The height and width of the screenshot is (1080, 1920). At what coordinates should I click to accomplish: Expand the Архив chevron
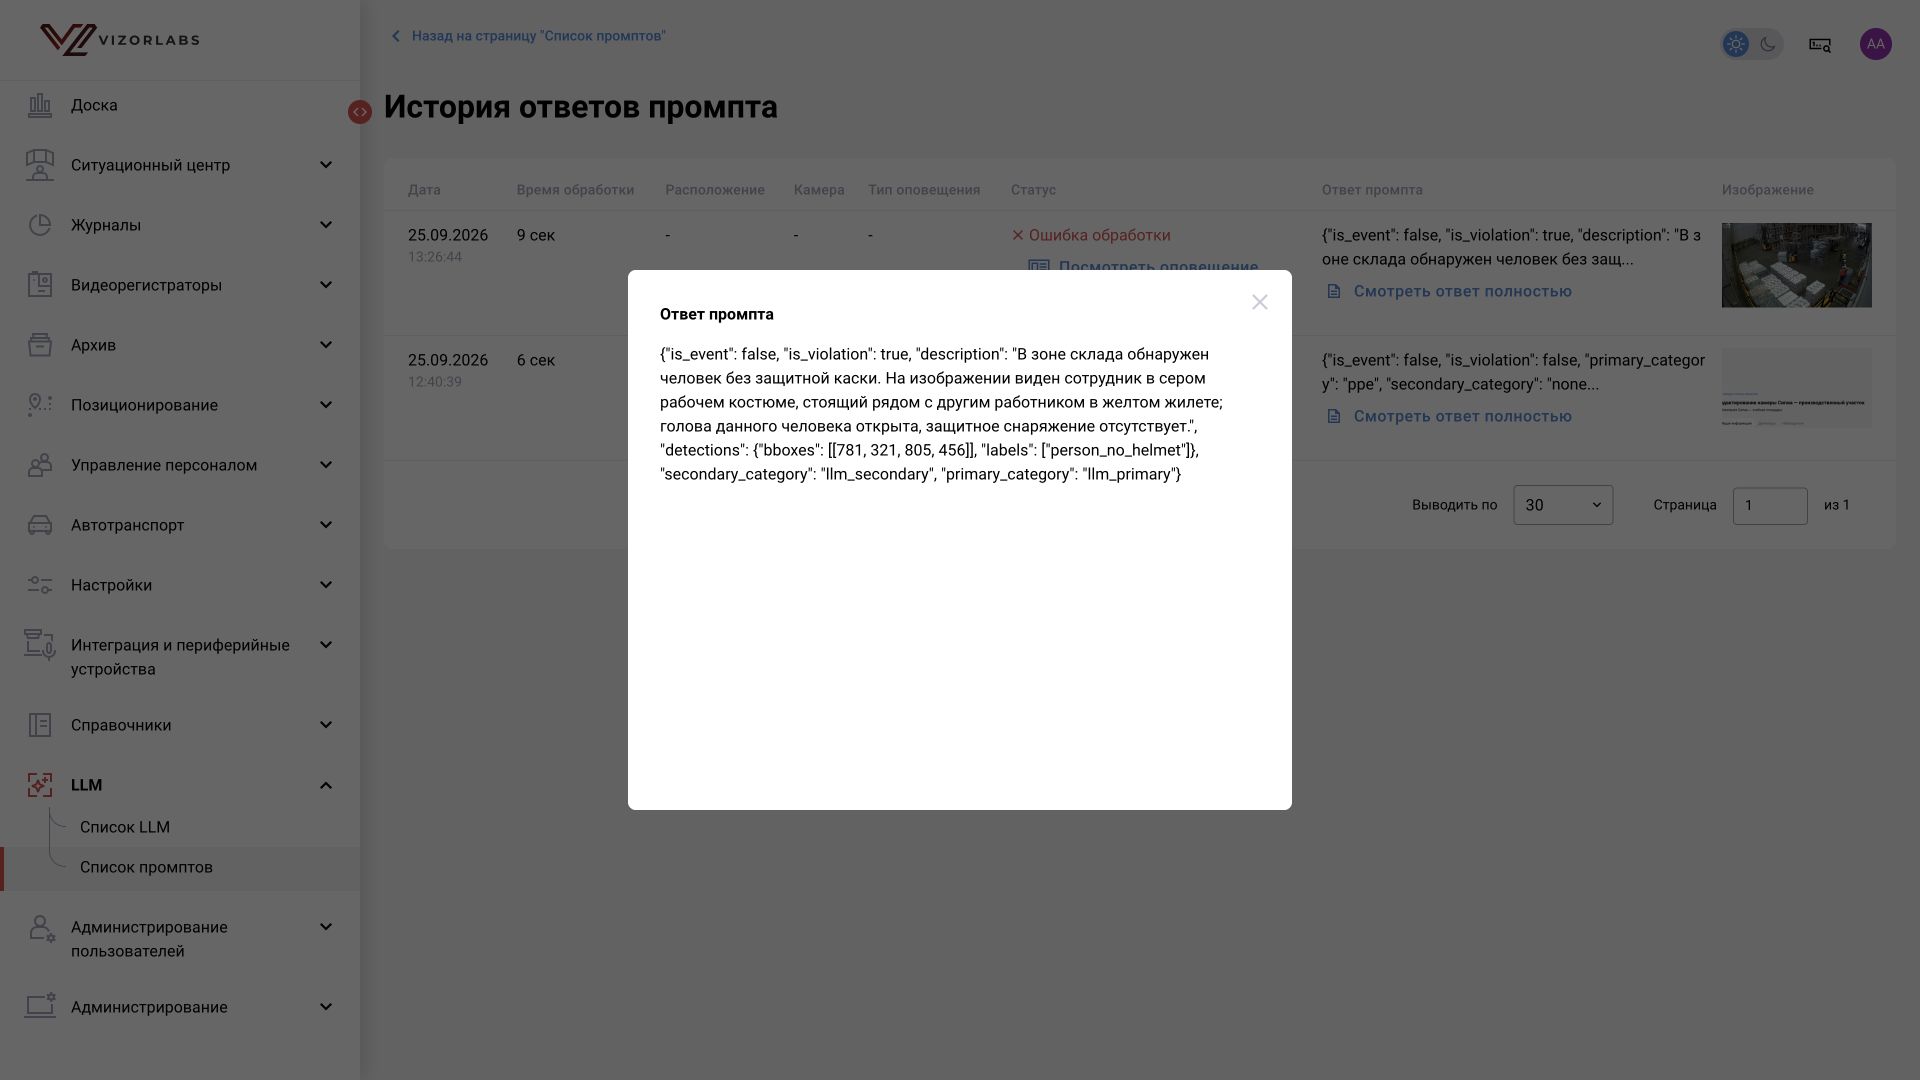pos(326,345)
